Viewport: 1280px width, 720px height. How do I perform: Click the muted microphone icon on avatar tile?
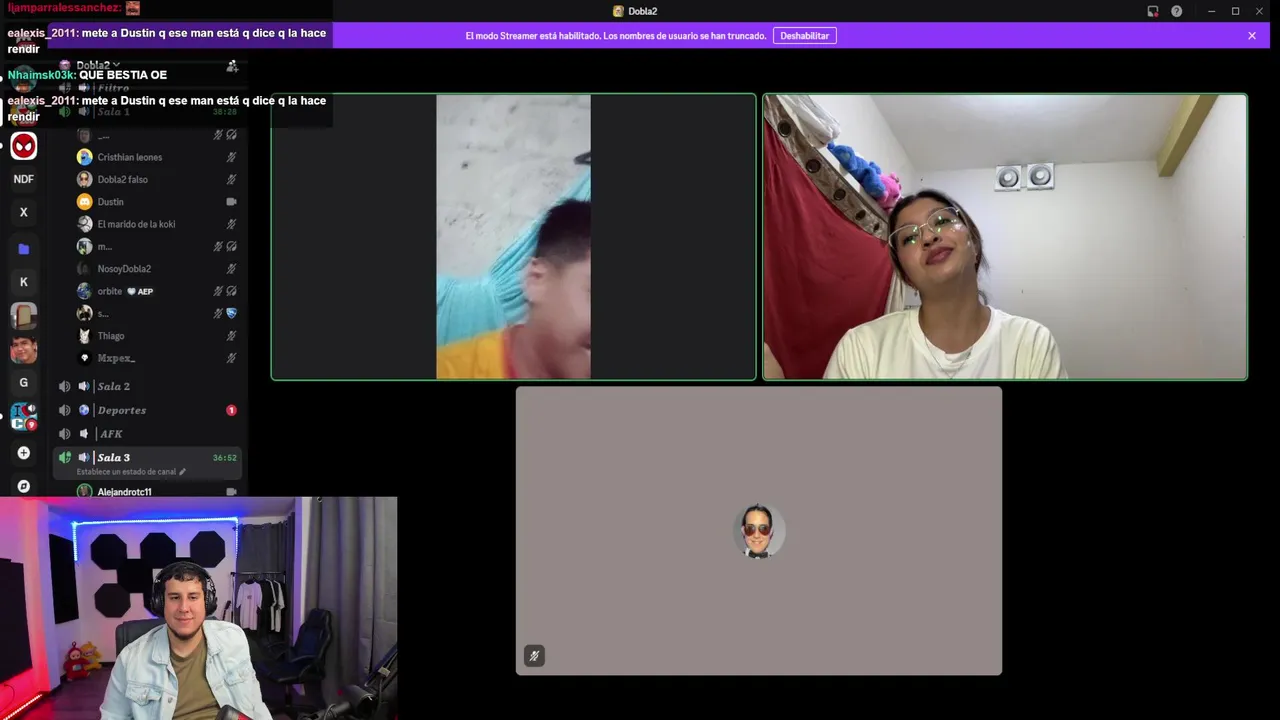(534, 656)
